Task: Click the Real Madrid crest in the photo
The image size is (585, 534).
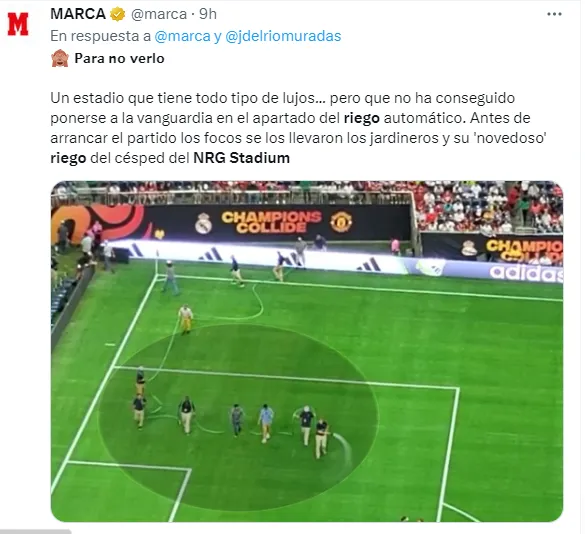Action: coord(204,224)
